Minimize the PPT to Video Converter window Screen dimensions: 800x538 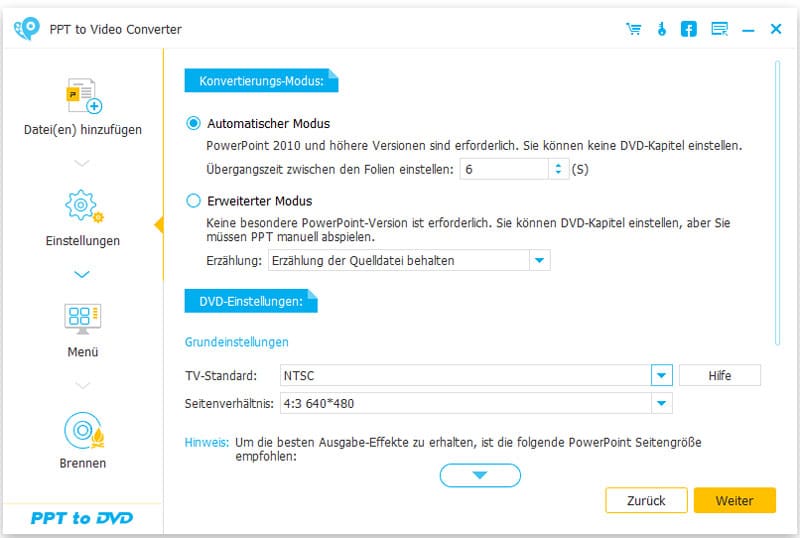point(748,31)
